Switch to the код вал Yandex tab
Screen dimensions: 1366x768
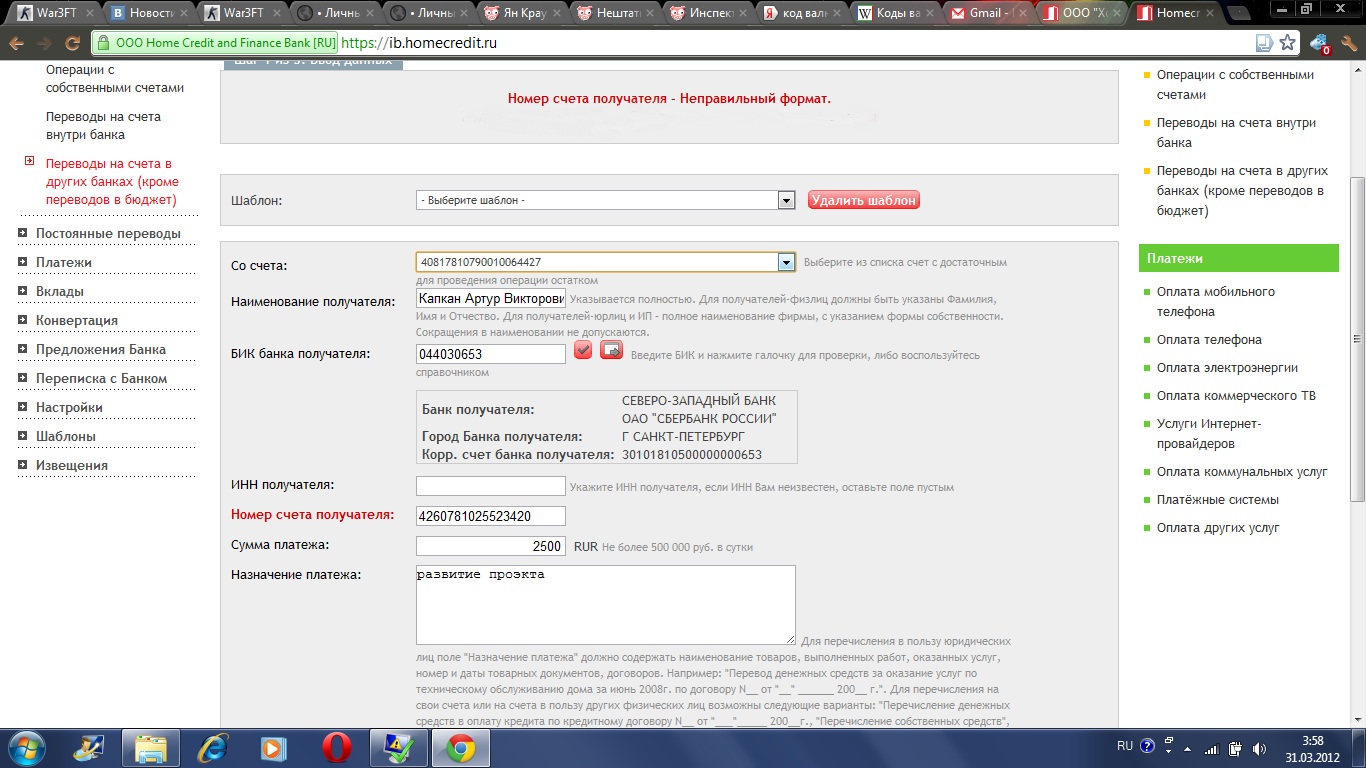click(x=799, y=14)
